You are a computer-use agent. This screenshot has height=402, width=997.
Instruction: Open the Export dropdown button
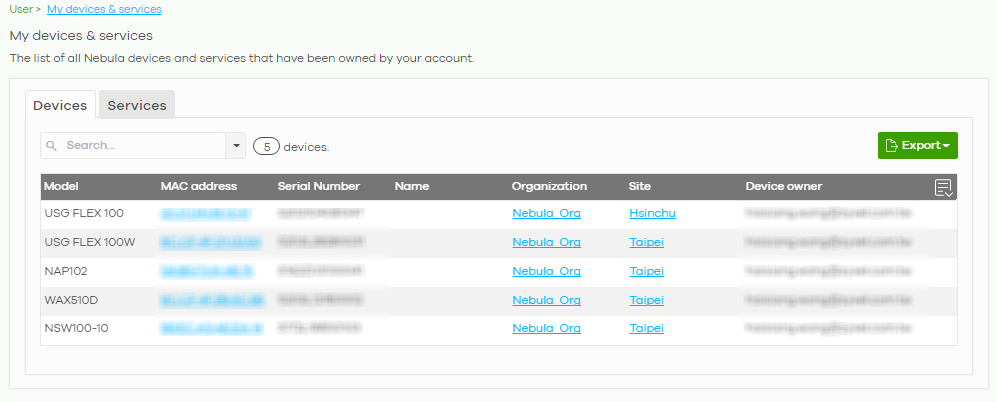(917, 146)
